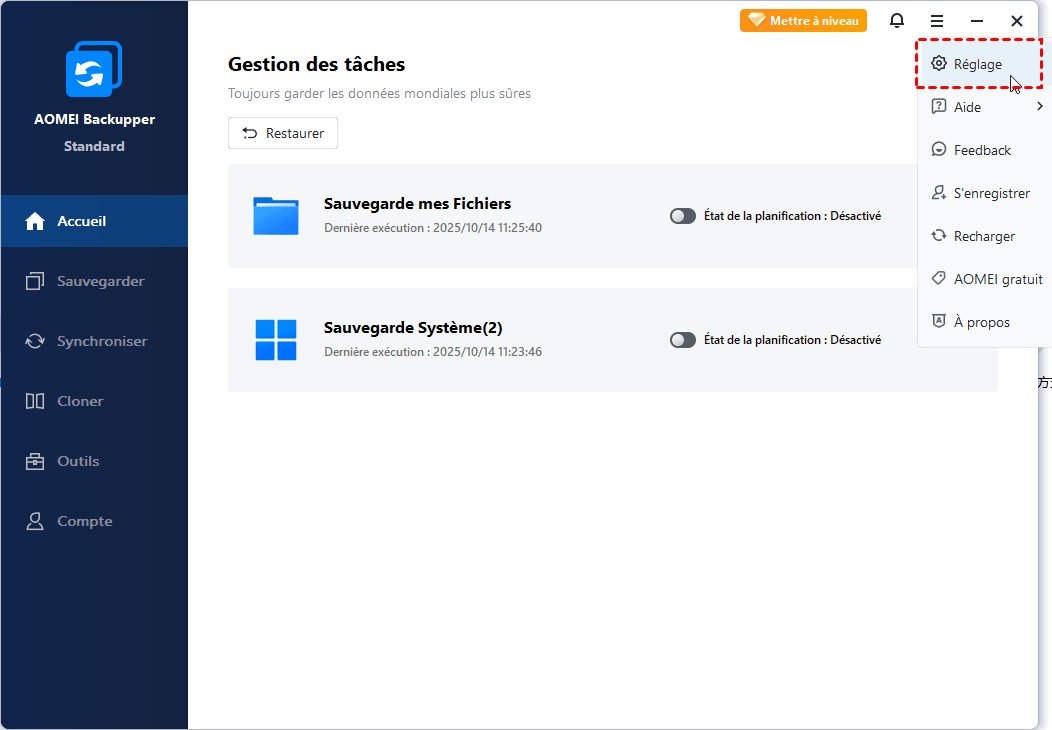This screenshot has height=730, width=1052.
Task: Select AOMEI gratuit menu entry
Action: (986, 279)
